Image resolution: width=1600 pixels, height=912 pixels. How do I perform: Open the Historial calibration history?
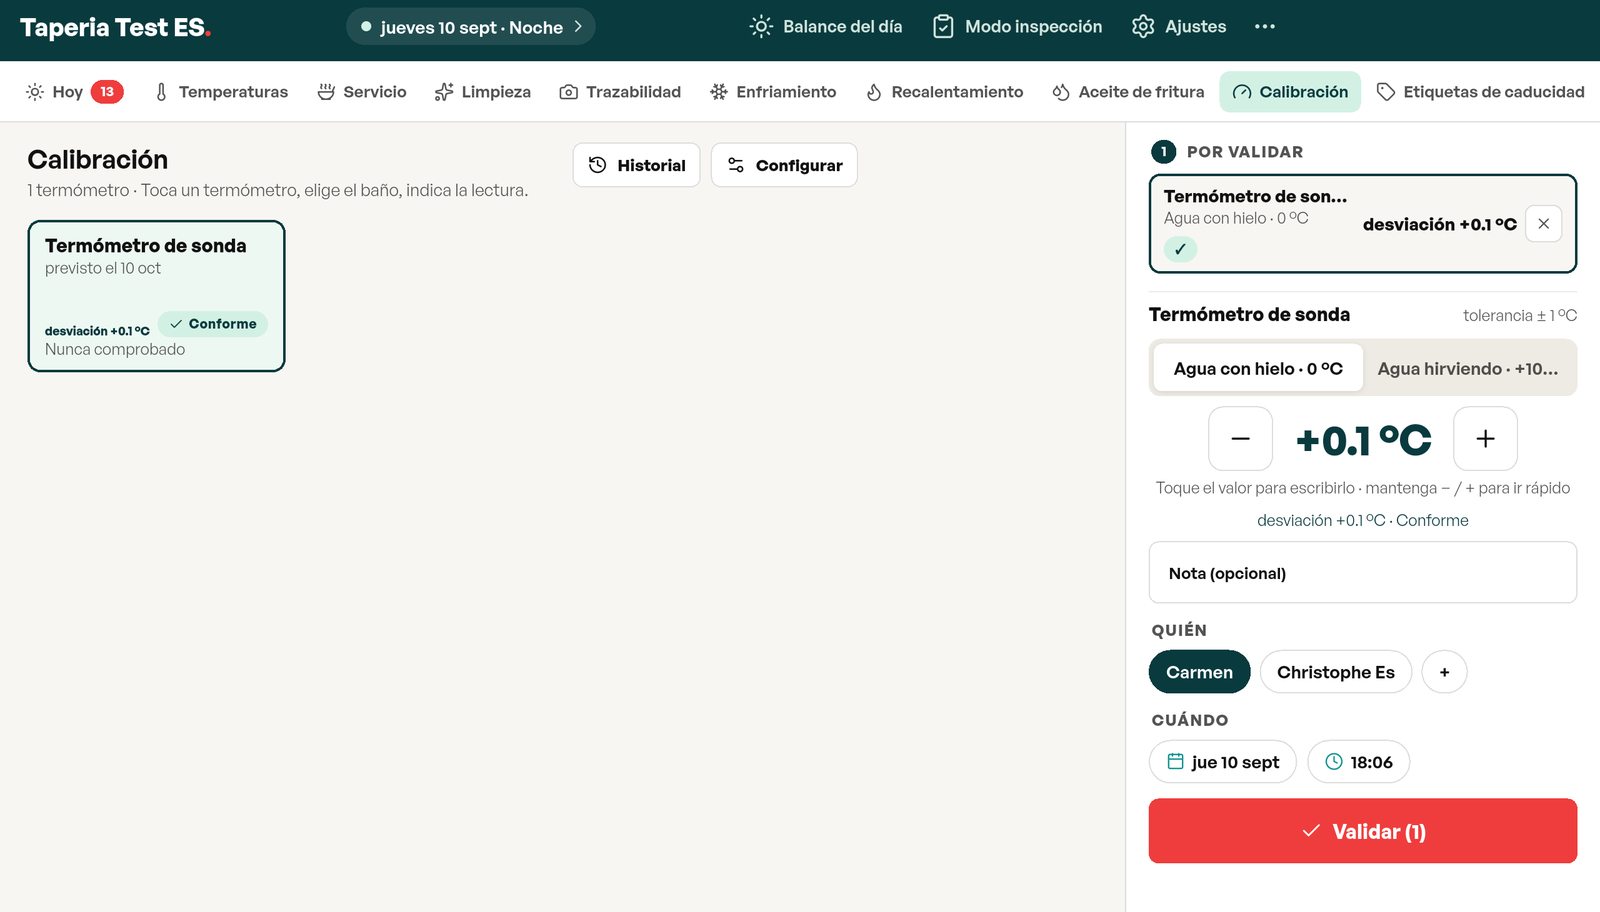637,165
